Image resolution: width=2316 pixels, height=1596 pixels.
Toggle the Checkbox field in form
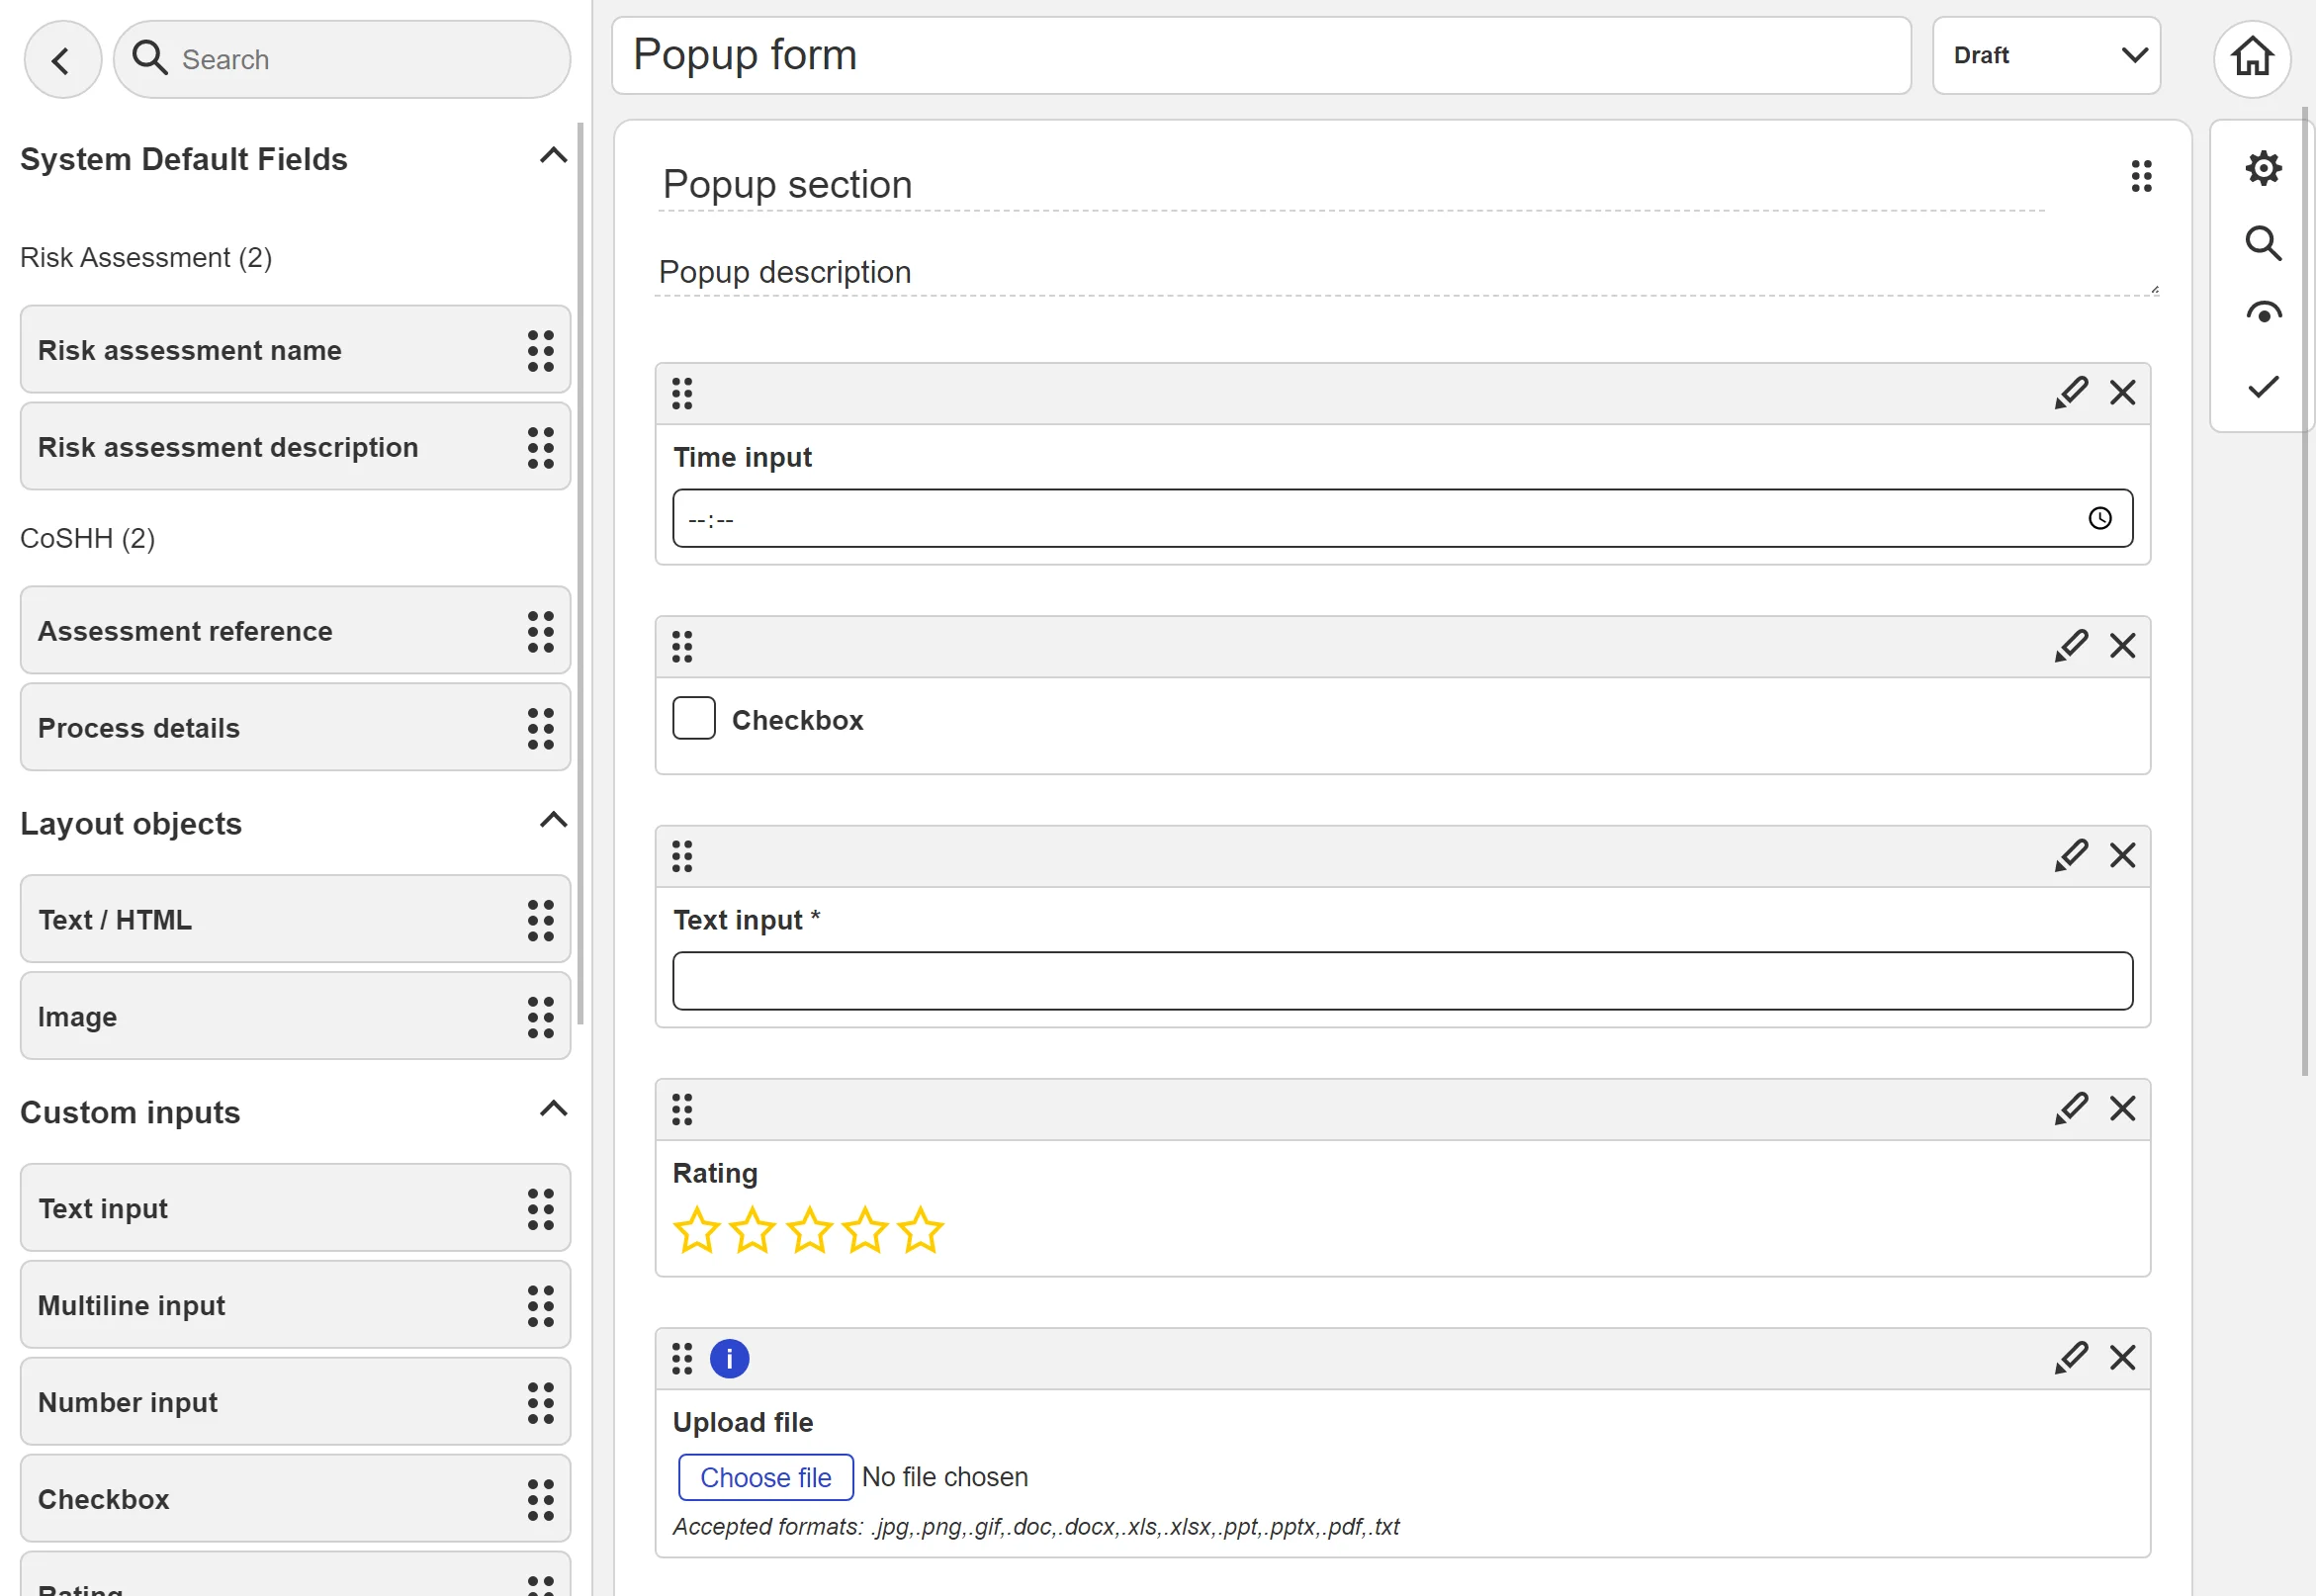point(694,719)
